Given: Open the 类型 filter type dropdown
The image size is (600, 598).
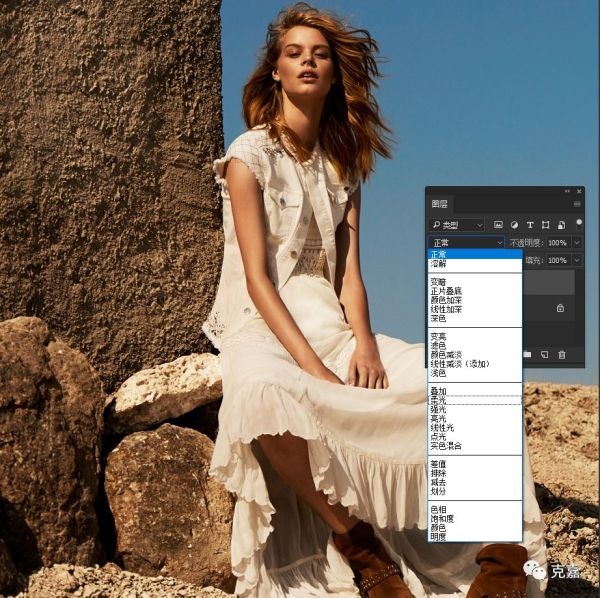Looking at the screenshot, I should 456,225.
